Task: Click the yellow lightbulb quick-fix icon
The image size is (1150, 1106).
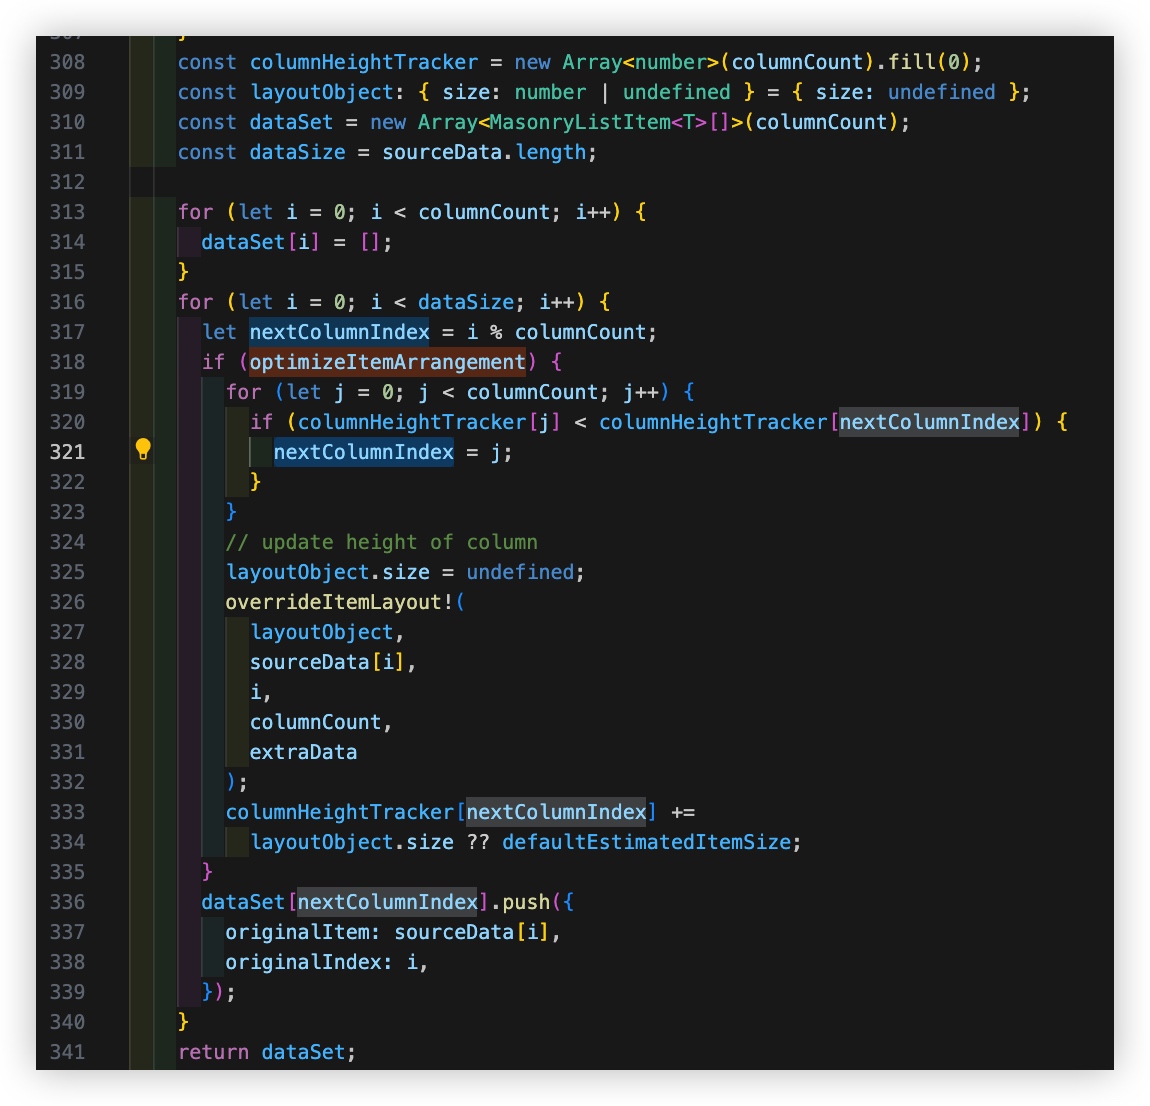Action: click(143, 450)
